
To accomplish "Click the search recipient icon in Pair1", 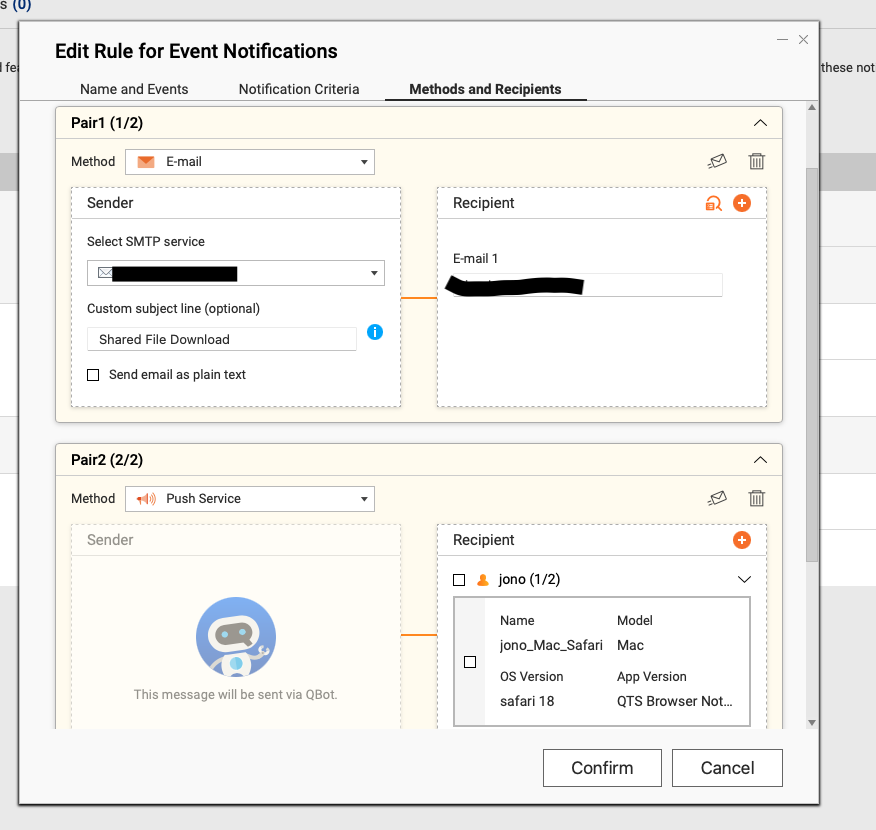I will [713, 203].
